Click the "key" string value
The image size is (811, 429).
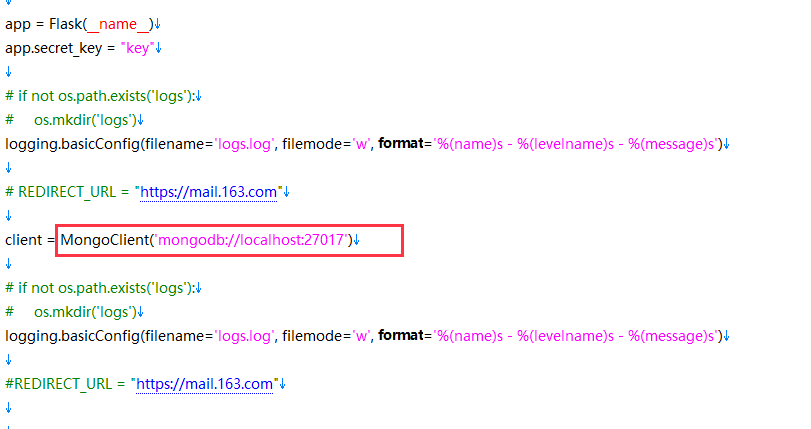click(136, 47)
